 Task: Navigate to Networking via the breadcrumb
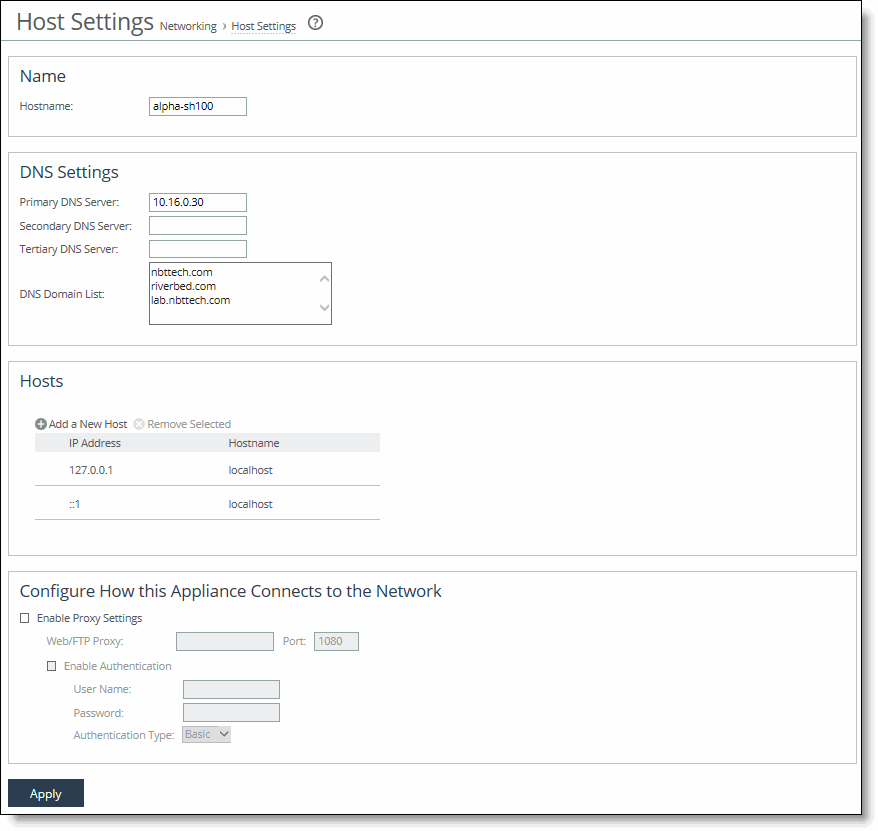point(188,26)
